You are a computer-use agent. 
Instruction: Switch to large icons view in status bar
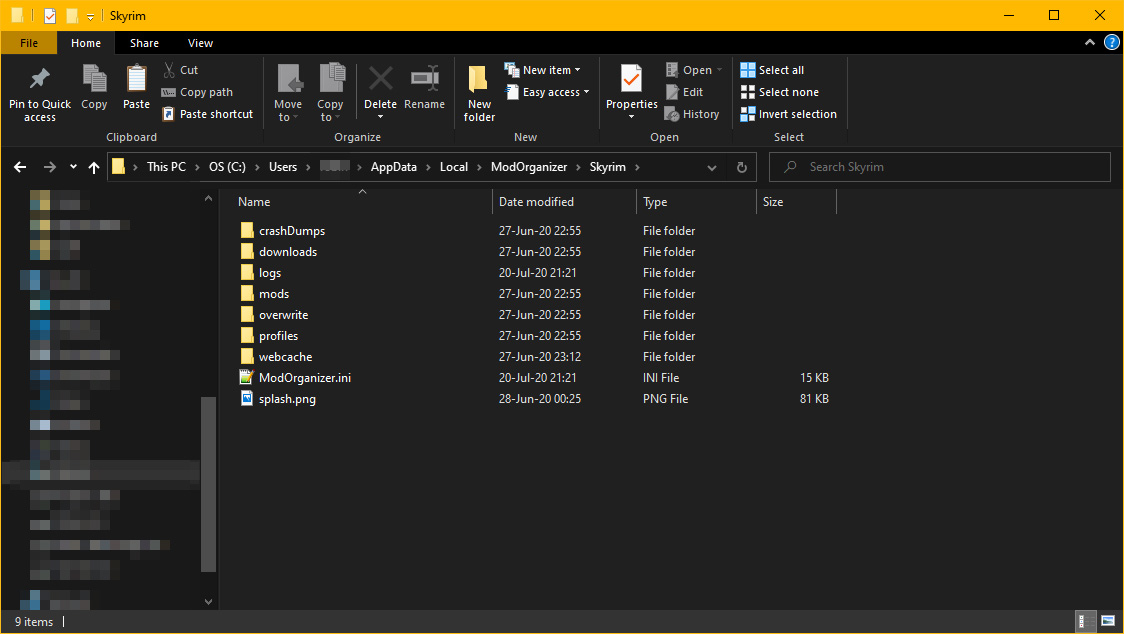coord(1107,622)
